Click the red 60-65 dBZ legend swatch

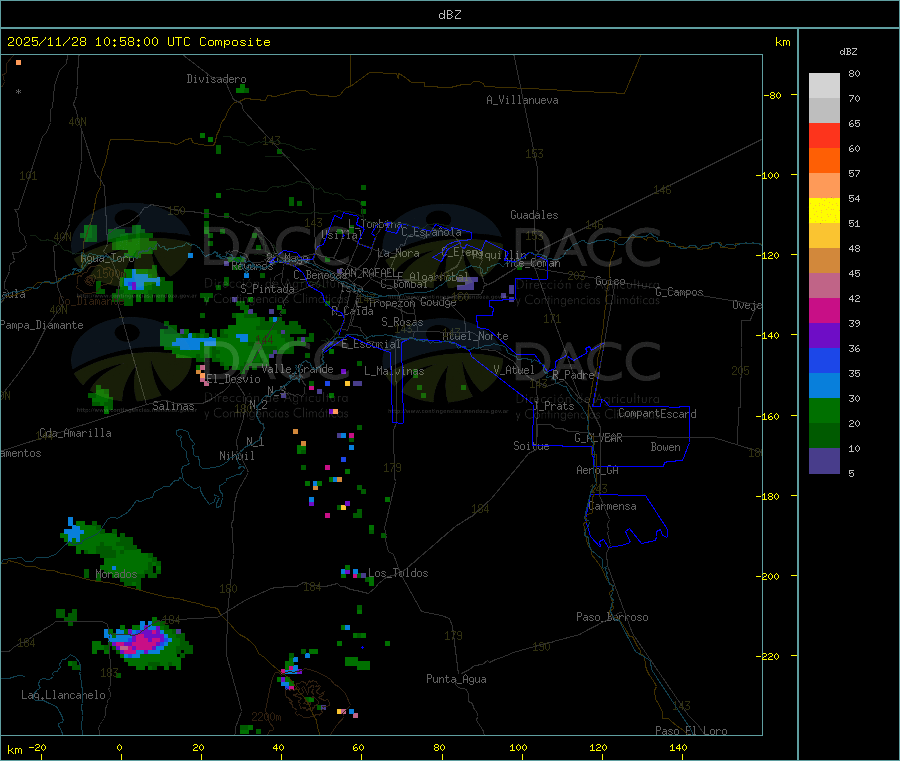point(824,135)
